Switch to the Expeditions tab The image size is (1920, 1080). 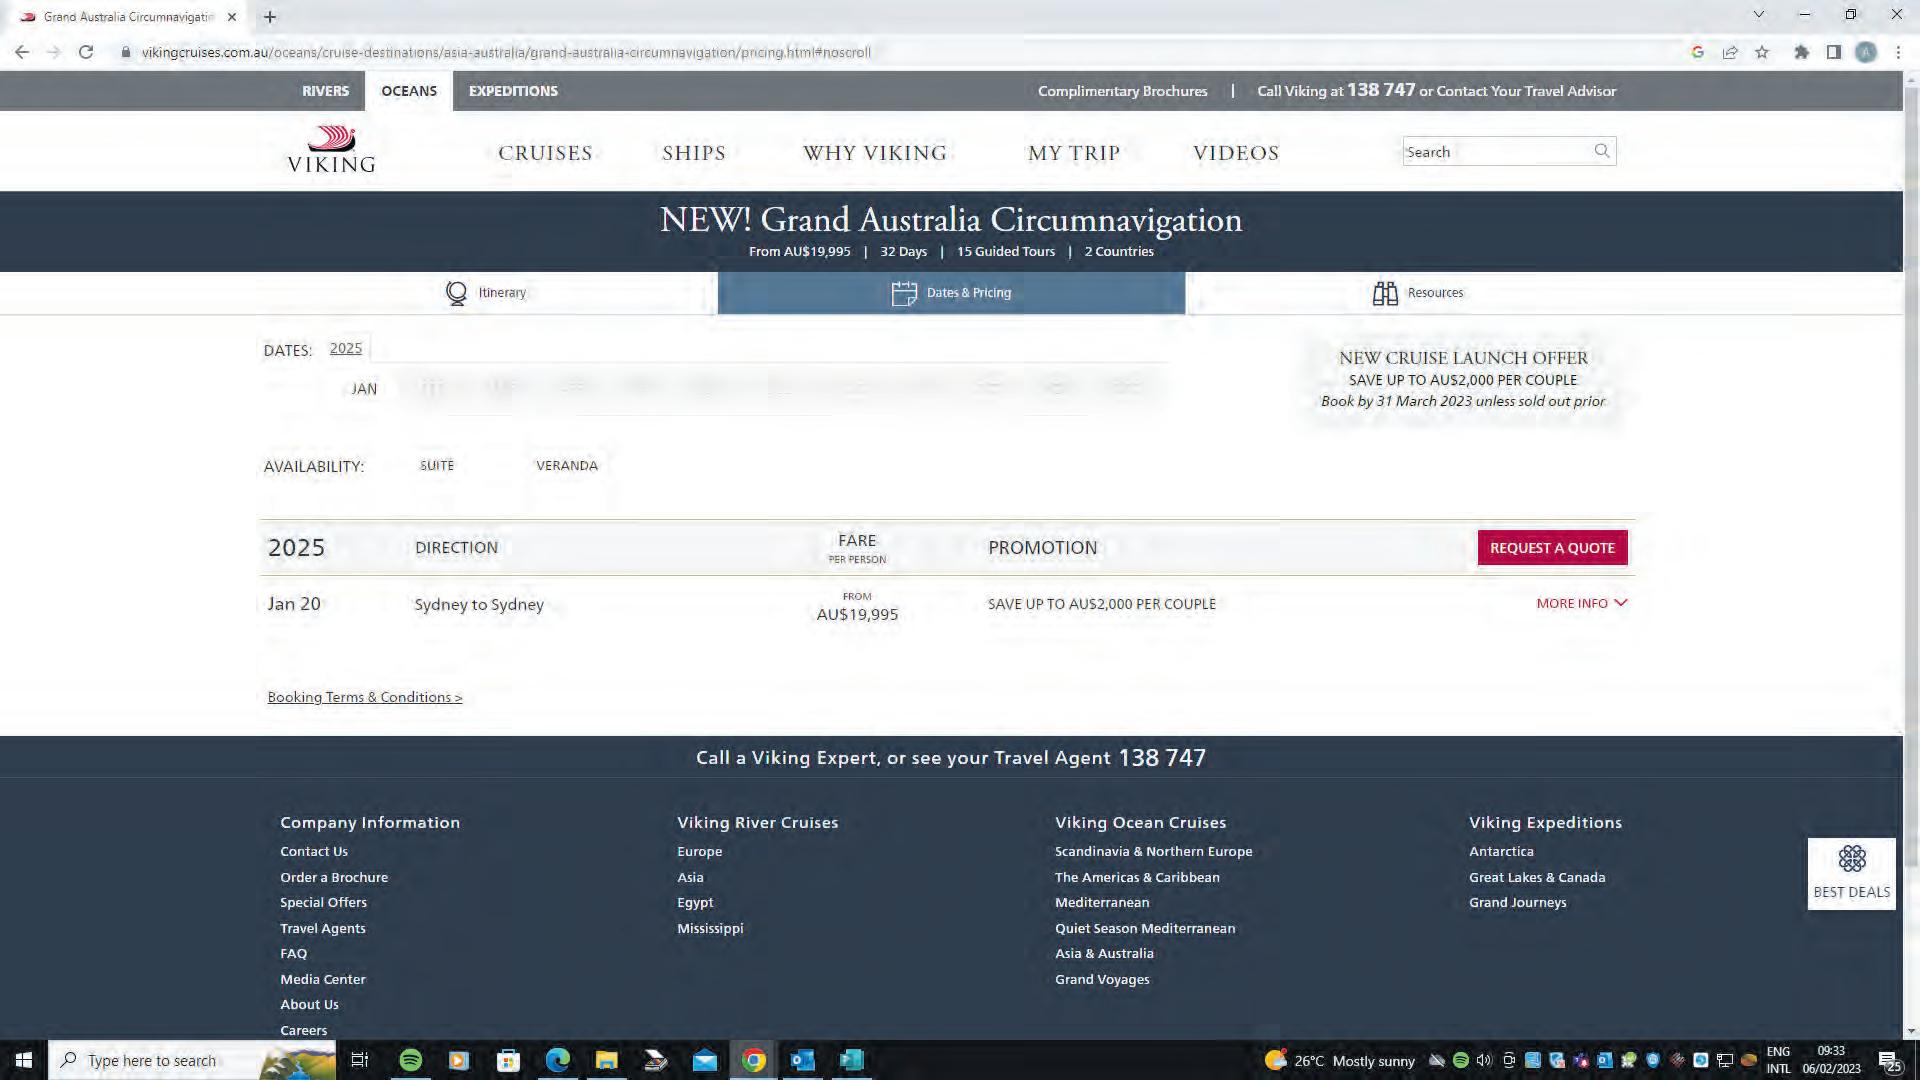pos(513,91)
